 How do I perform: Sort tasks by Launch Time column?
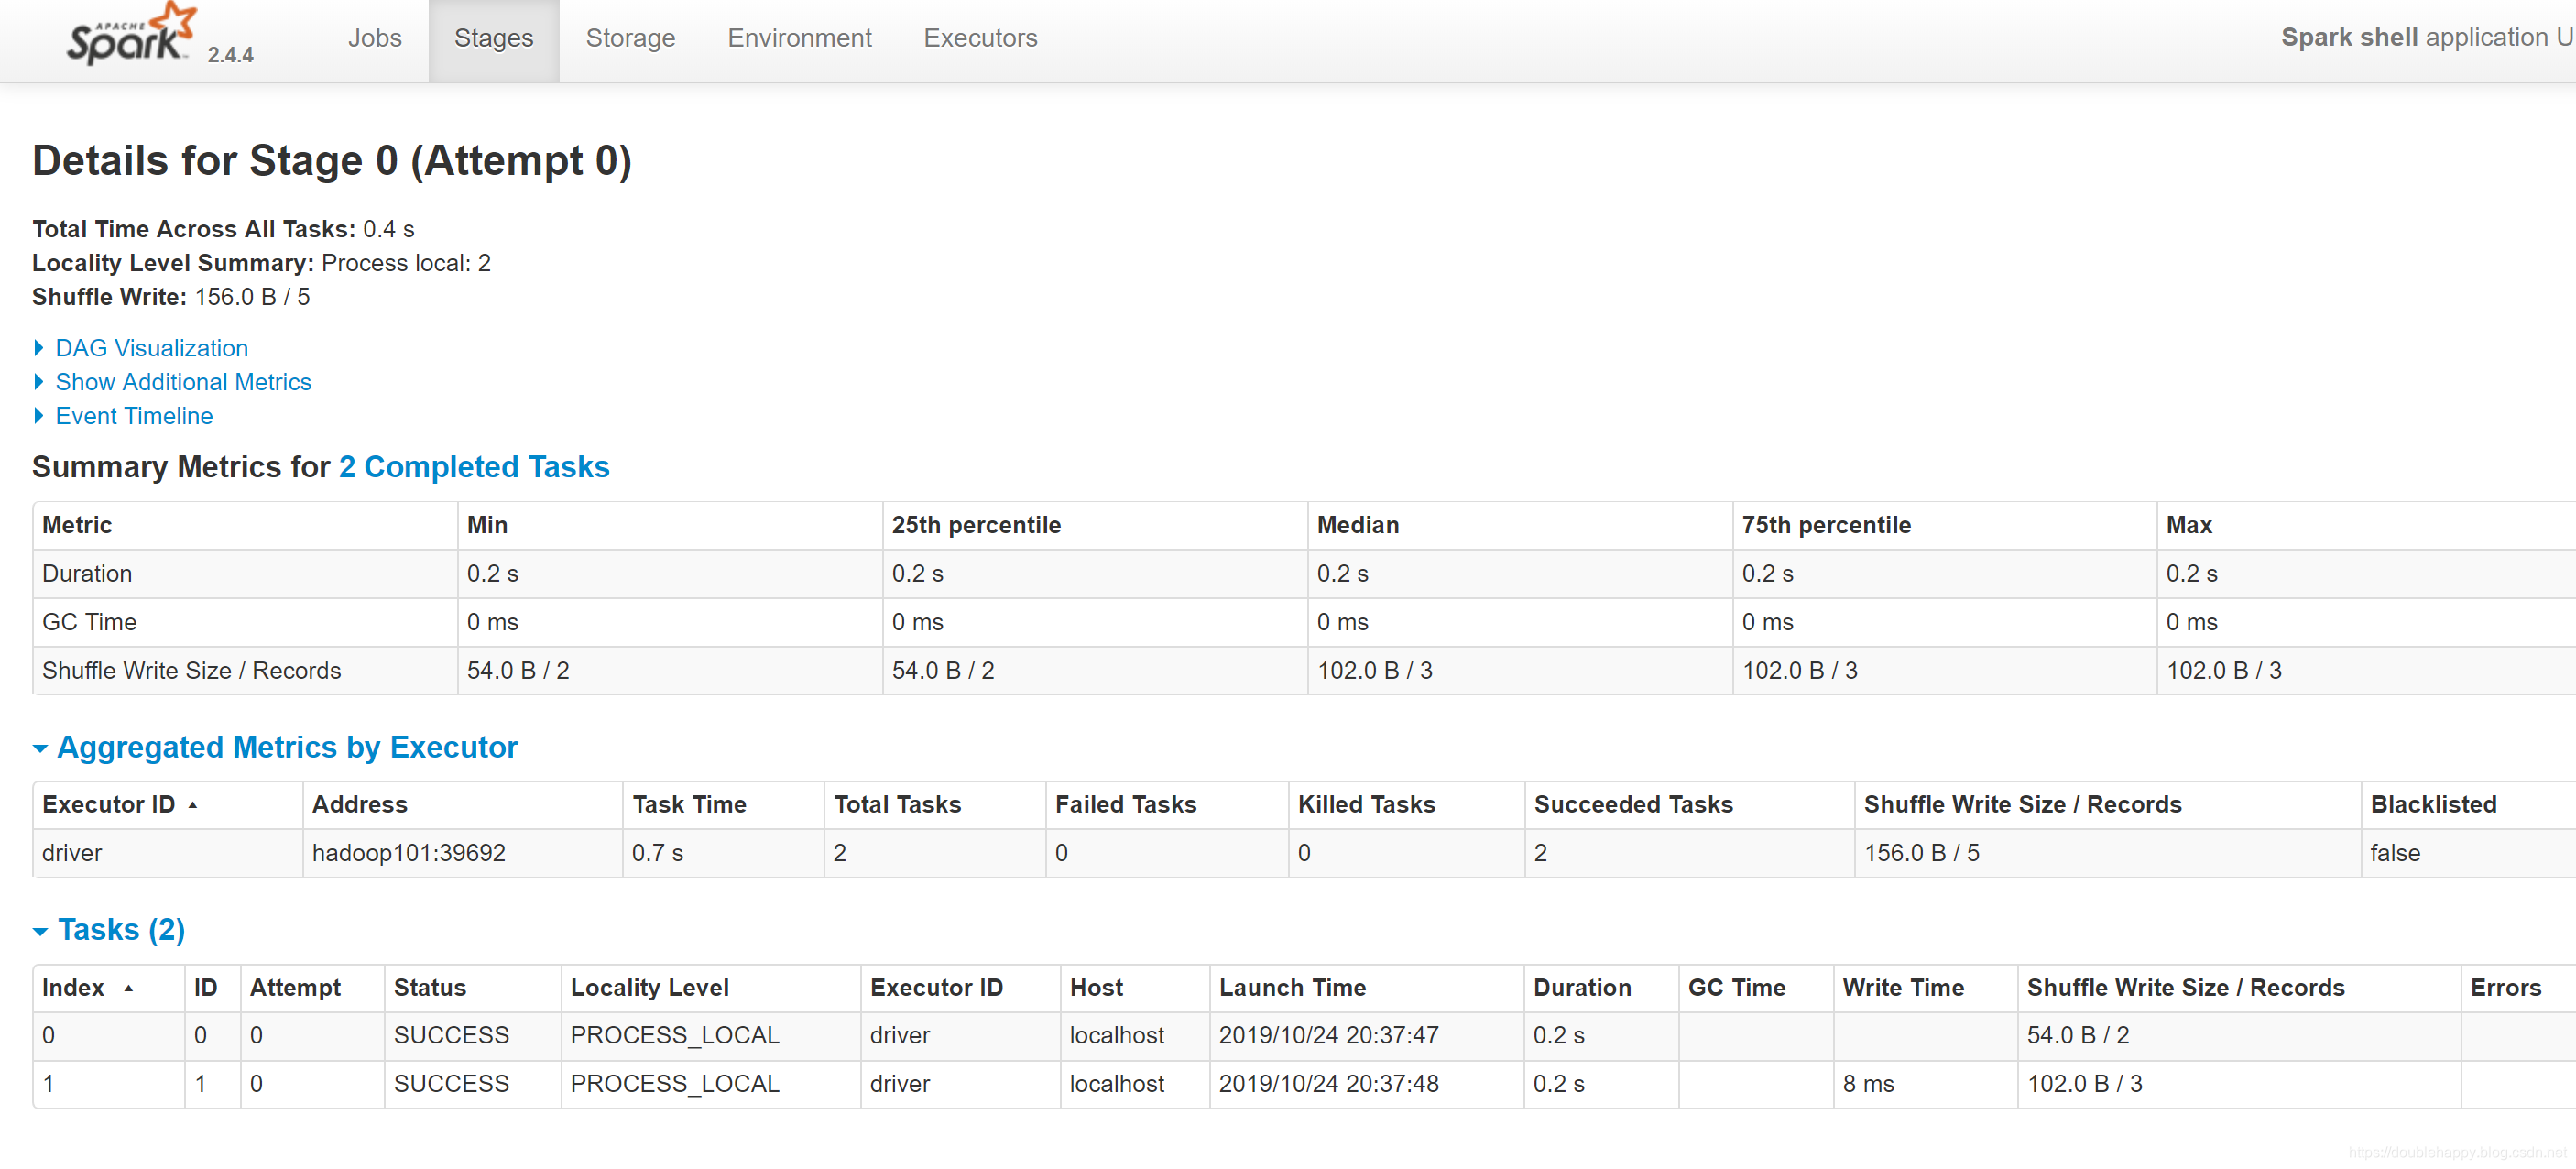[1292, 988]
